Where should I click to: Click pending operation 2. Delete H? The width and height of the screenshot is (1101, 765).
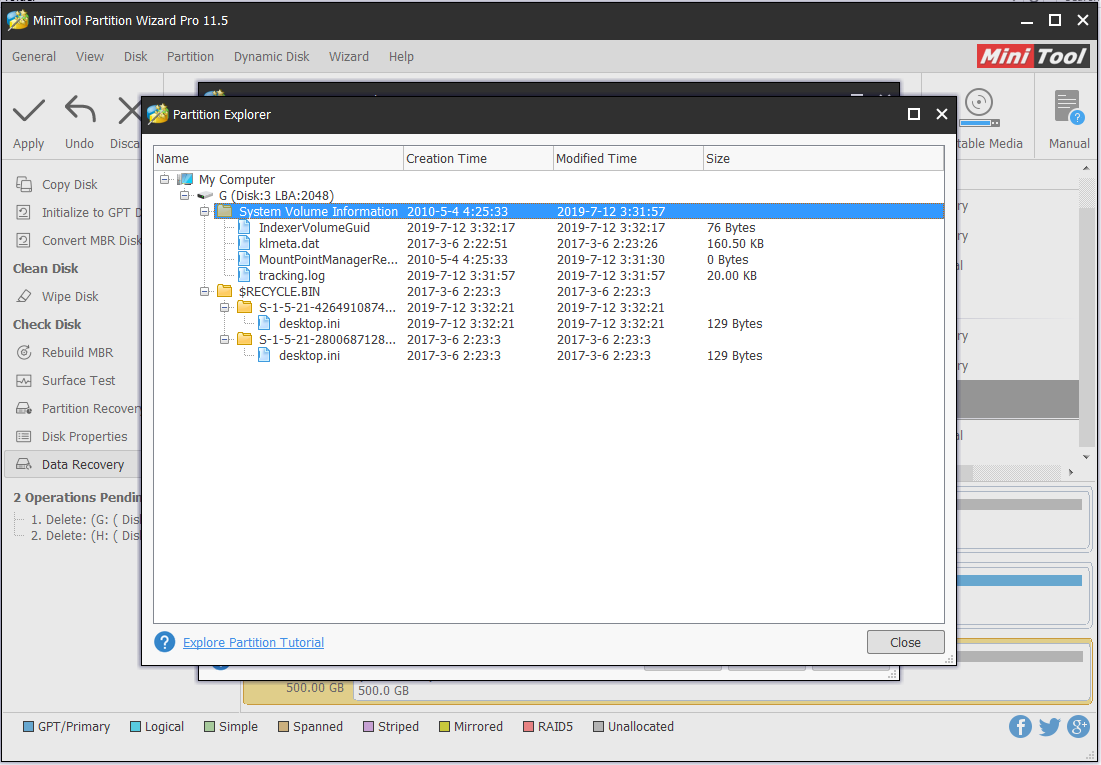pyautogui.click(x=86, y=536)
